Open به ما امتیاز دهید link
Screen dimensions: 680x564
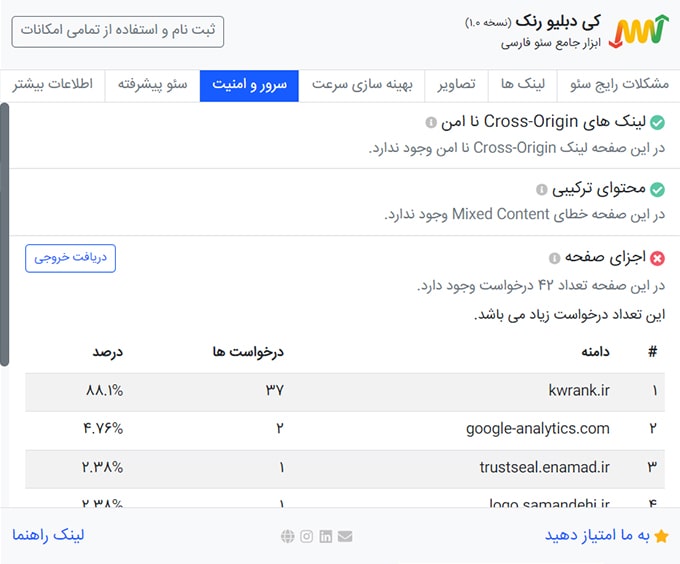[x=597, y=536]
